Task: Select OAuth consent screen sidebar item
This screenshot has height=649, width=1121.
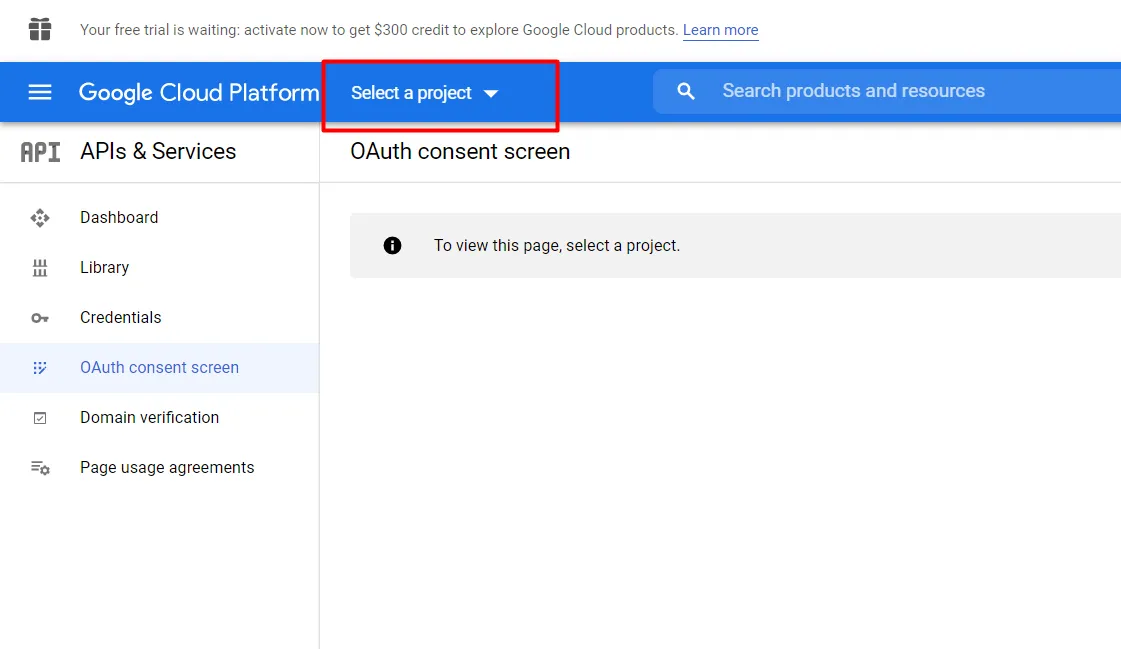Action: coord(159,367)
